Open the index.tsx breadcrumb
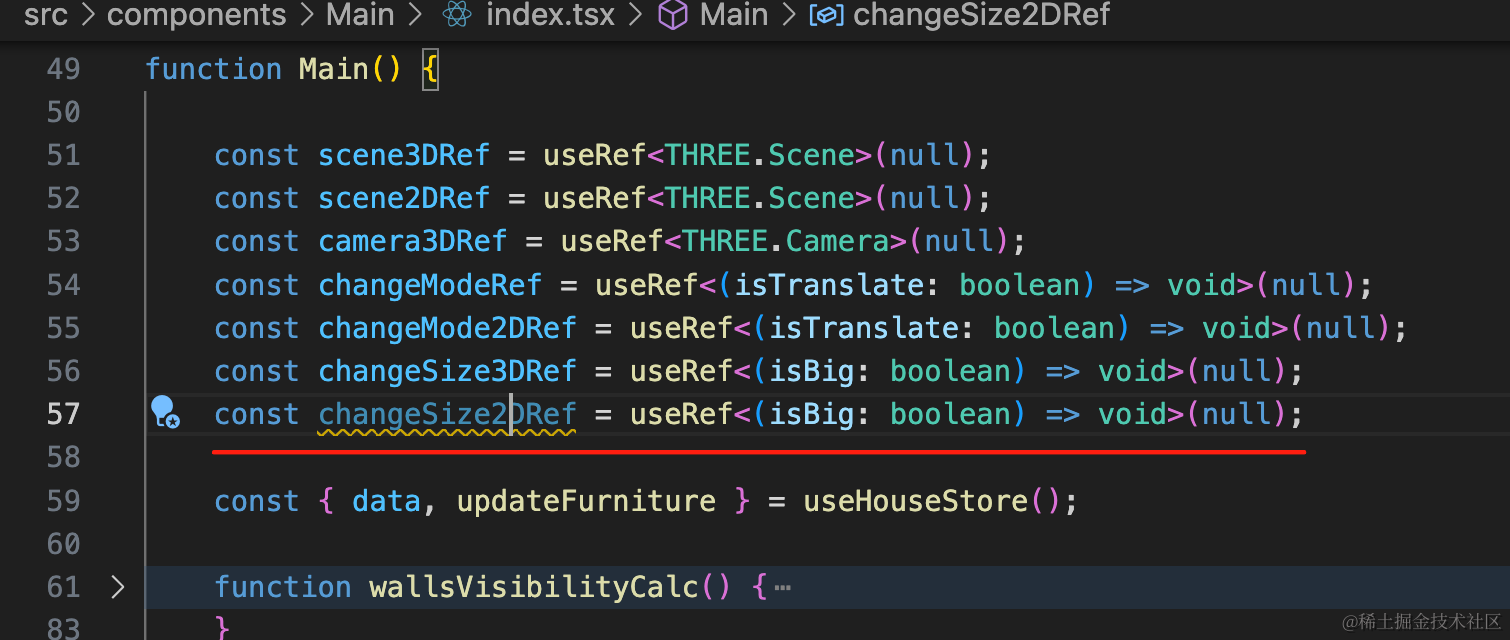Image resolution: width=1510 pixels, height=640 pixels. tap(550, 15)
